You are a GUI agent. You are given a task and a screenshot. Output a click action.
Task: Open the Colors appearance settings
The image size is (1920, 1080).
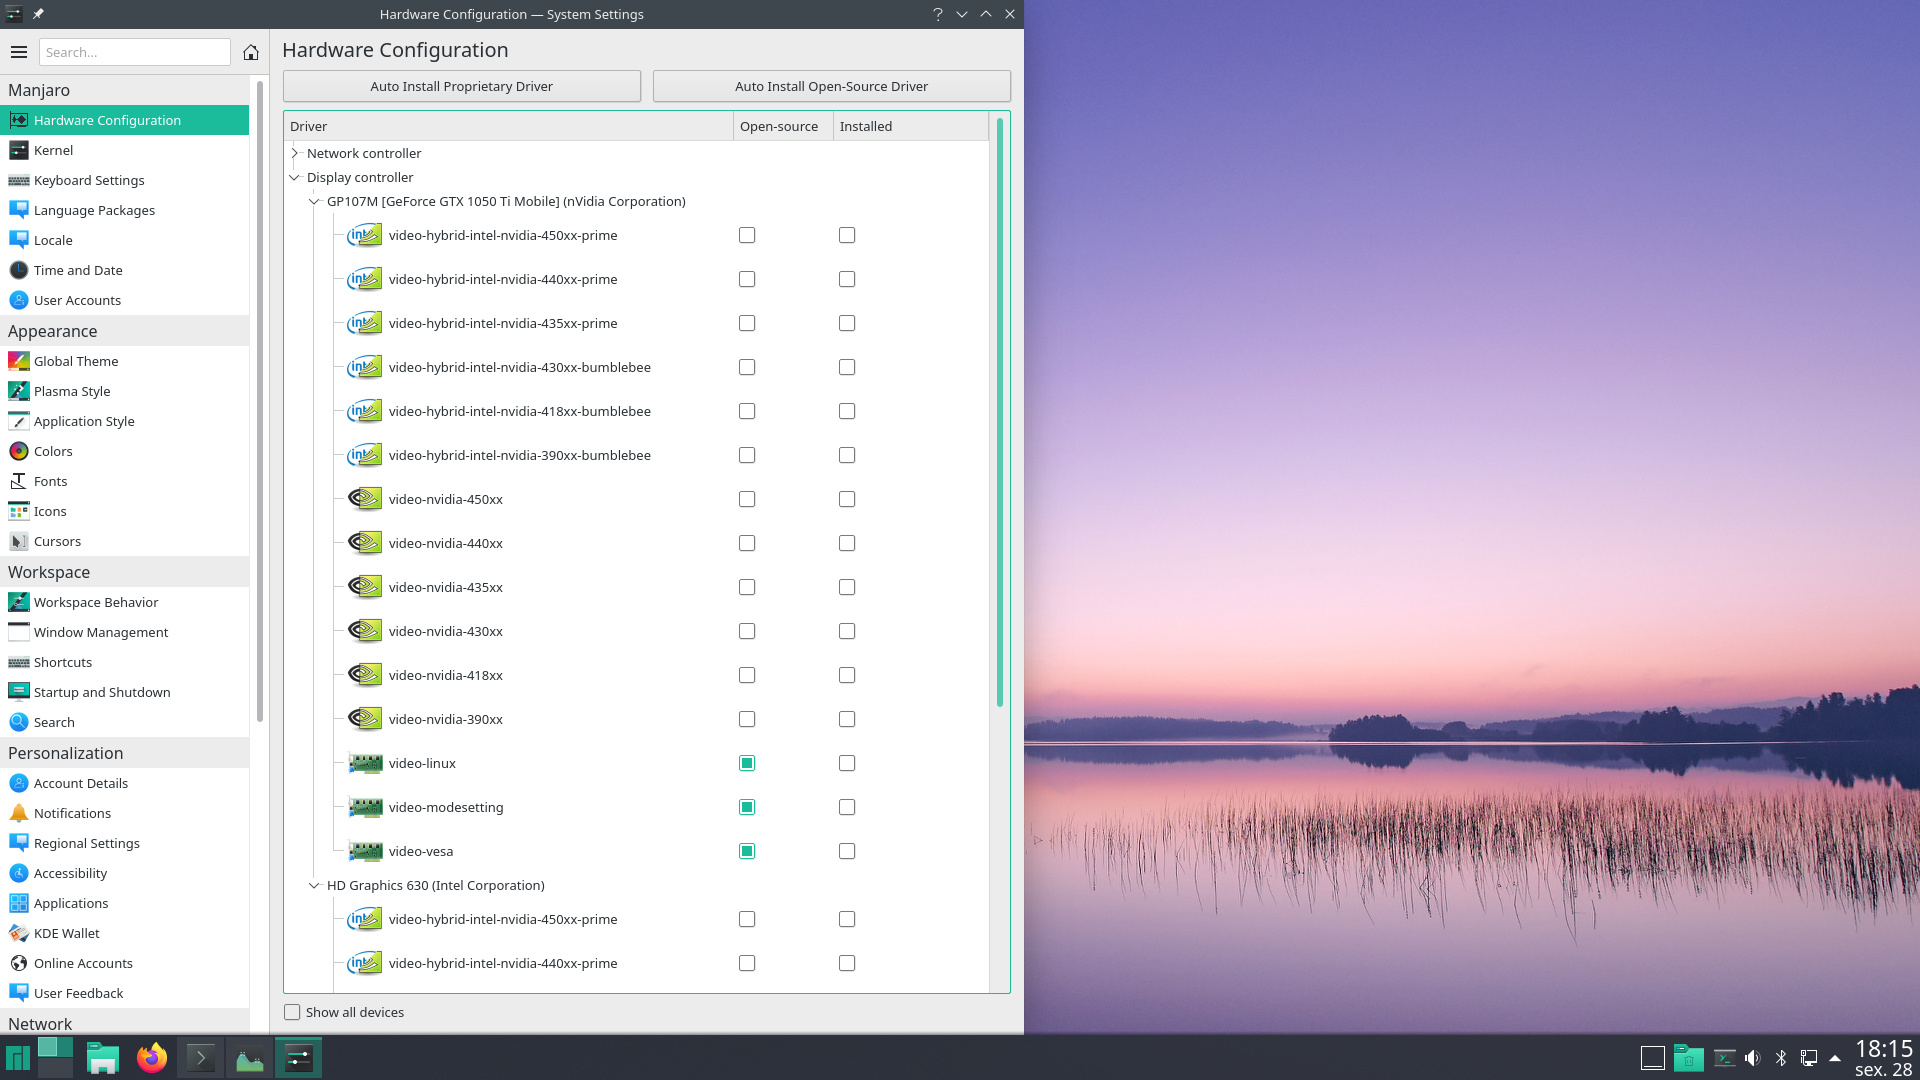(x=53, y=451)
